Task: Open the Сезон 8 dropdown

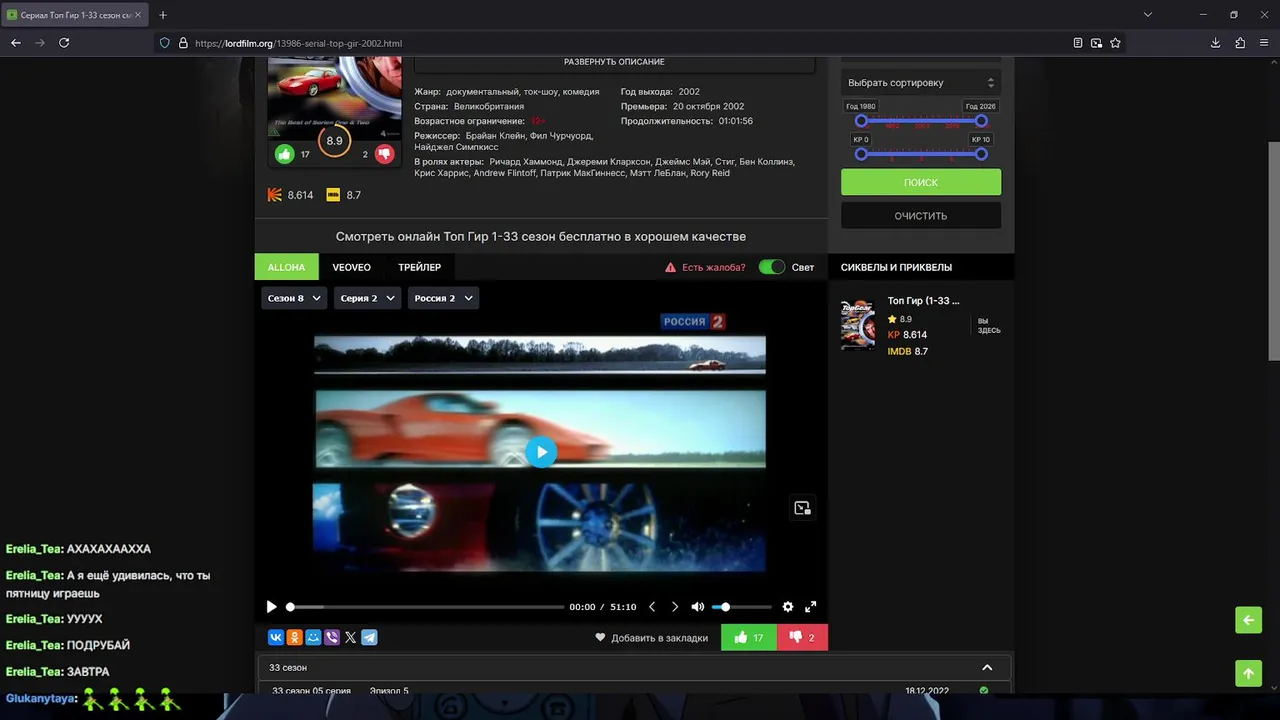Action: pyautogui.click(x=294, y=298)
